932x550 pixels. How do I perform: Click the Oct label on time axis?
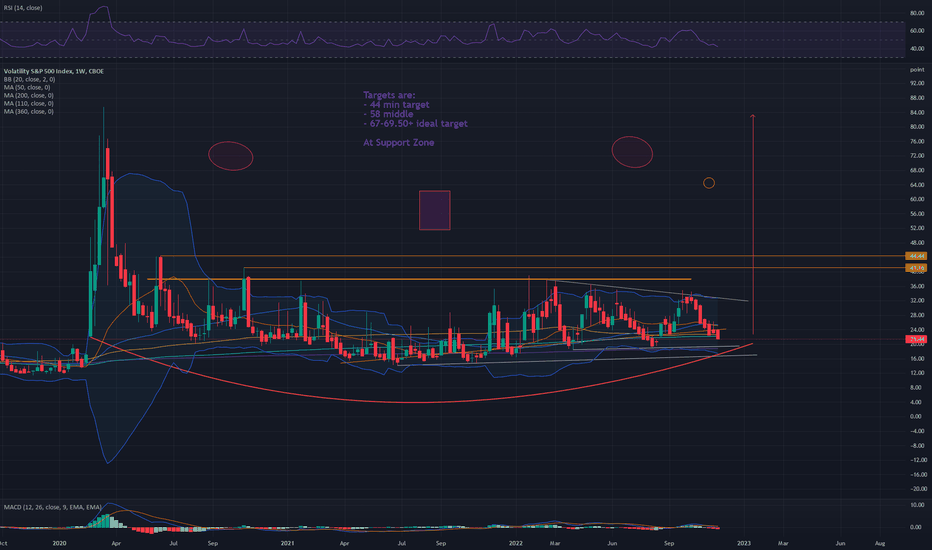[4, 543]
